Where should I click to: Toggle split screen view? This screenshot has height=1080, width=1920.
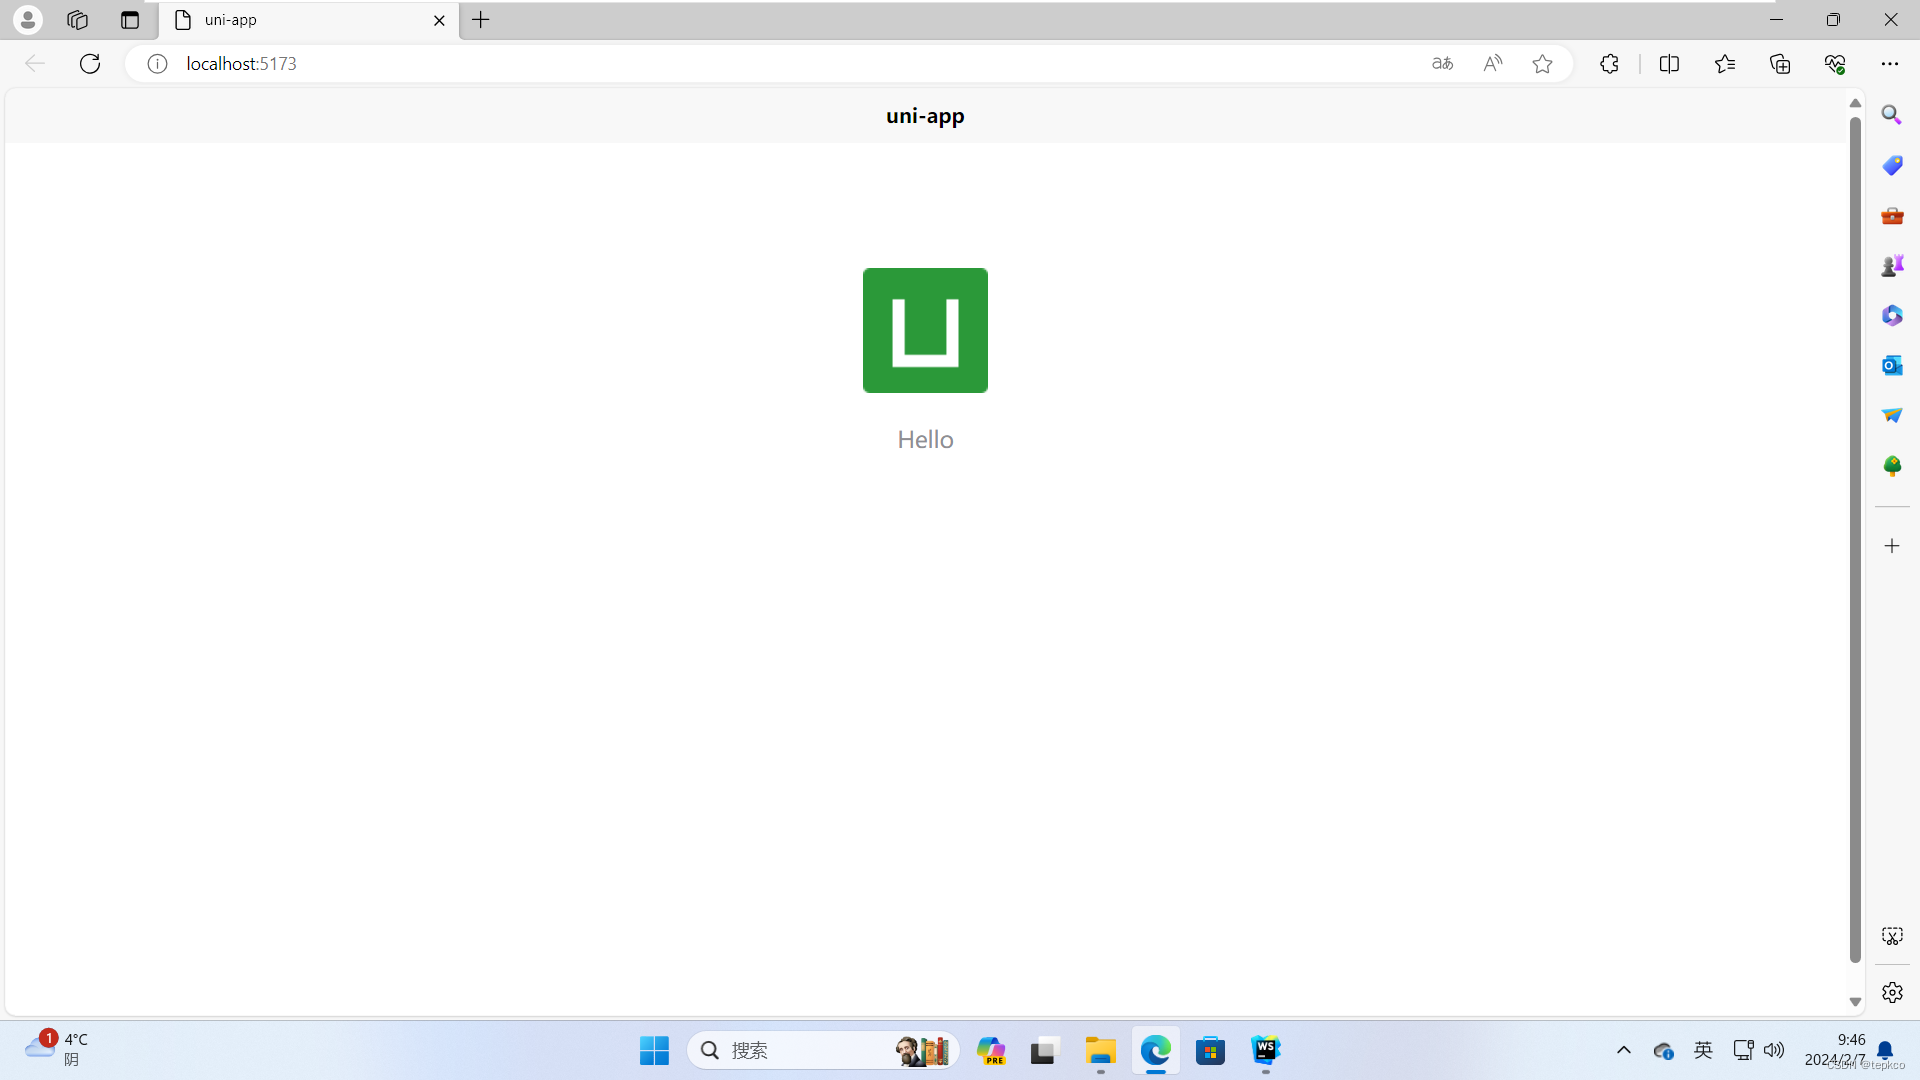click(1669, 63)
